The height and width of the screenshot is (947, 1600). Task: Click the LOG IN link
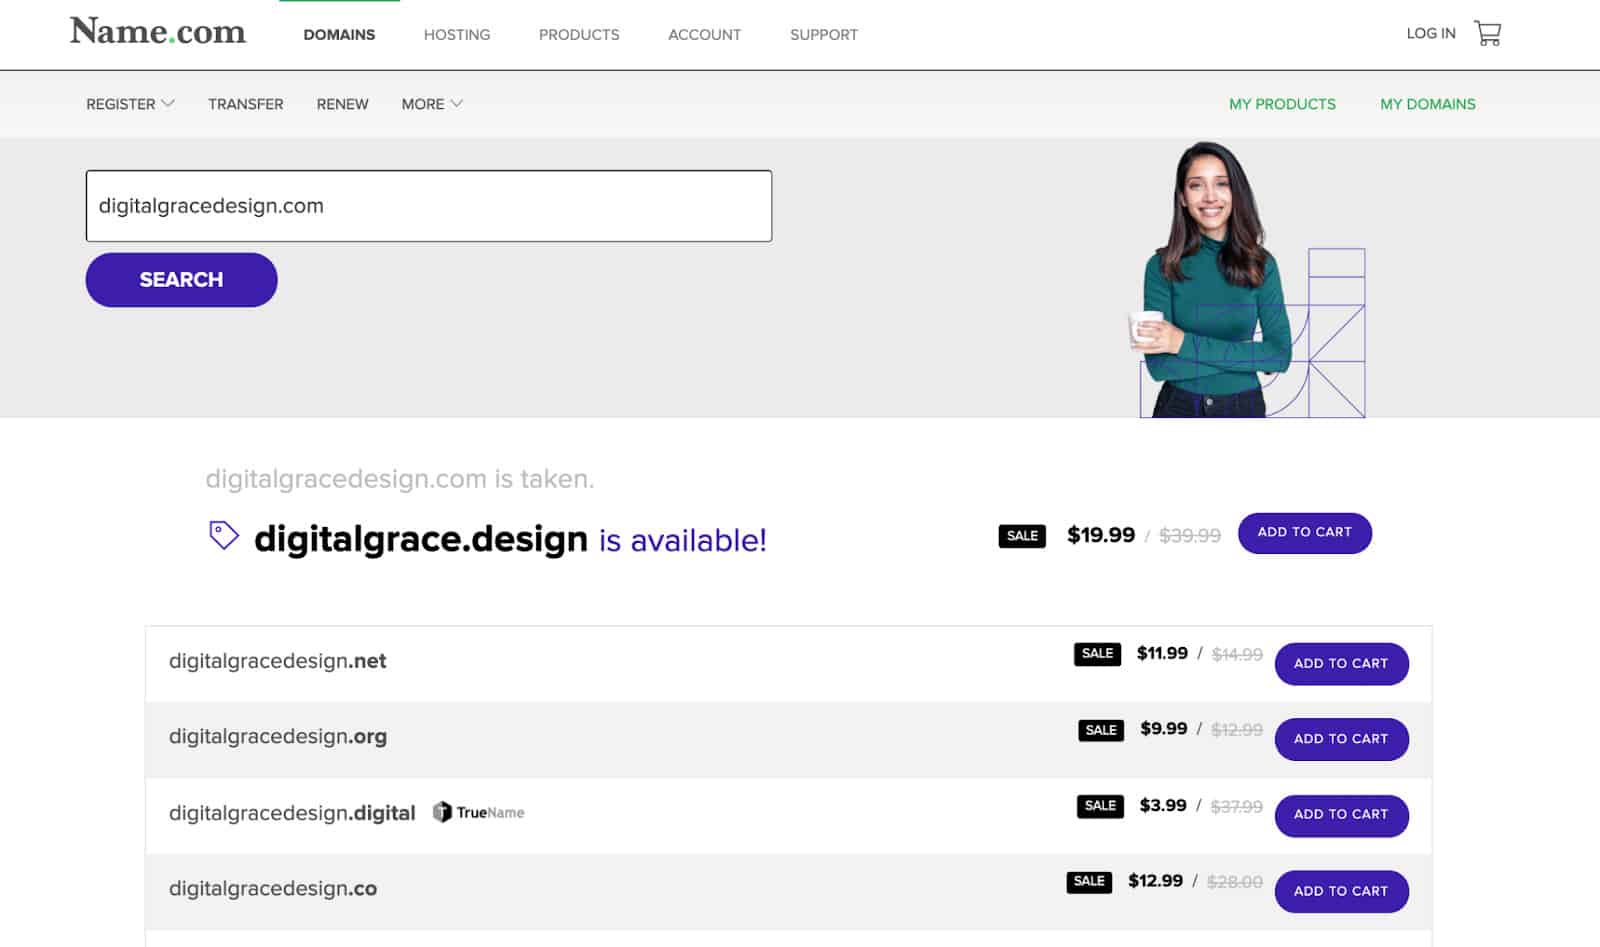click(x=1430, y=33)
